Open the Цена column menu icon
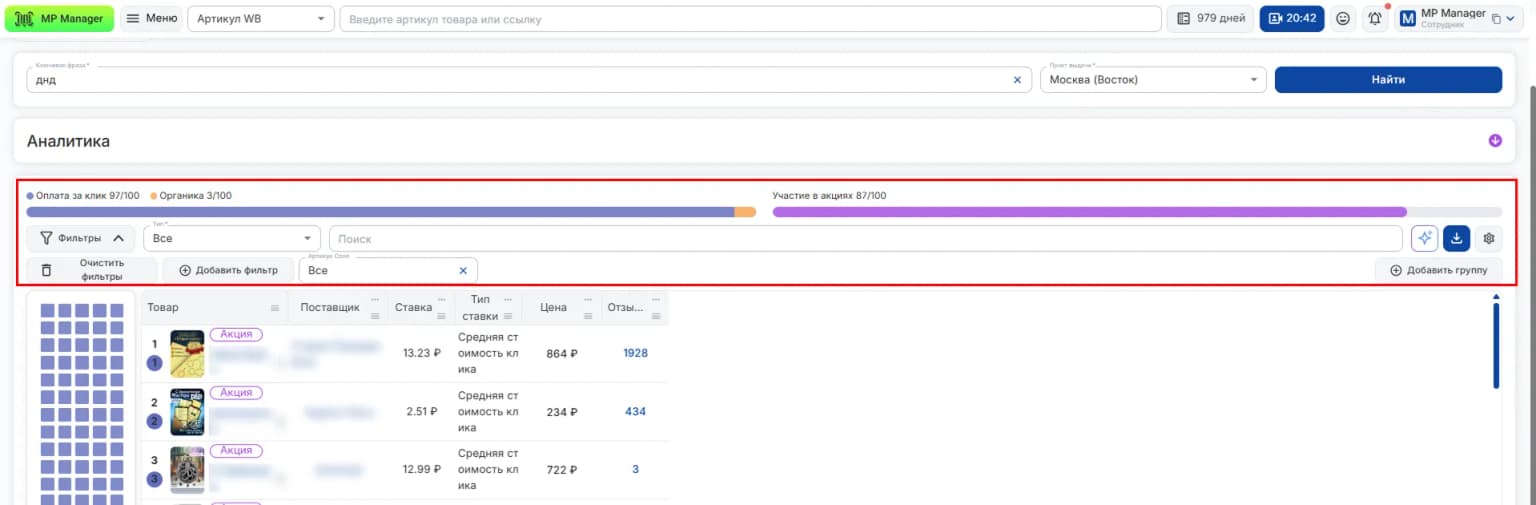The image size is (1536, 505). 588,316
